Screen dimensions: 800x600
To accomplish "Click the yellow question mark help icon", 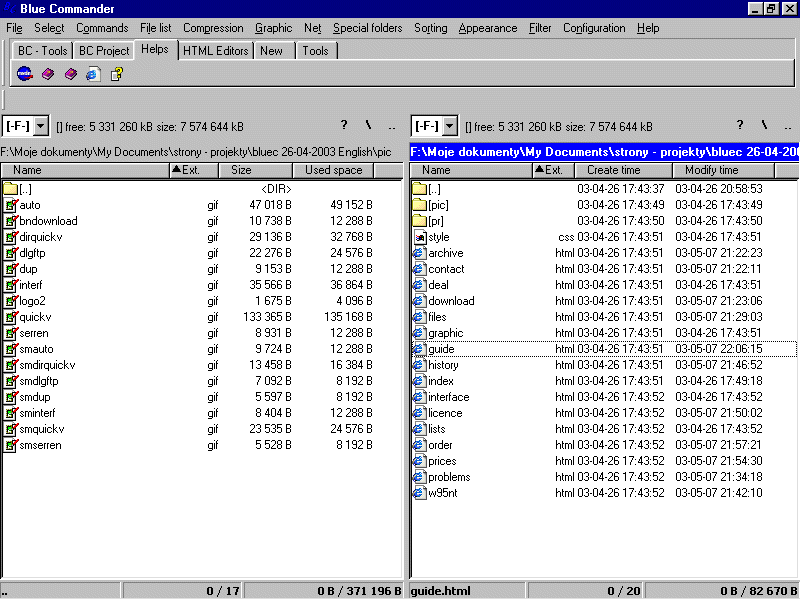I will click(116, 74).
